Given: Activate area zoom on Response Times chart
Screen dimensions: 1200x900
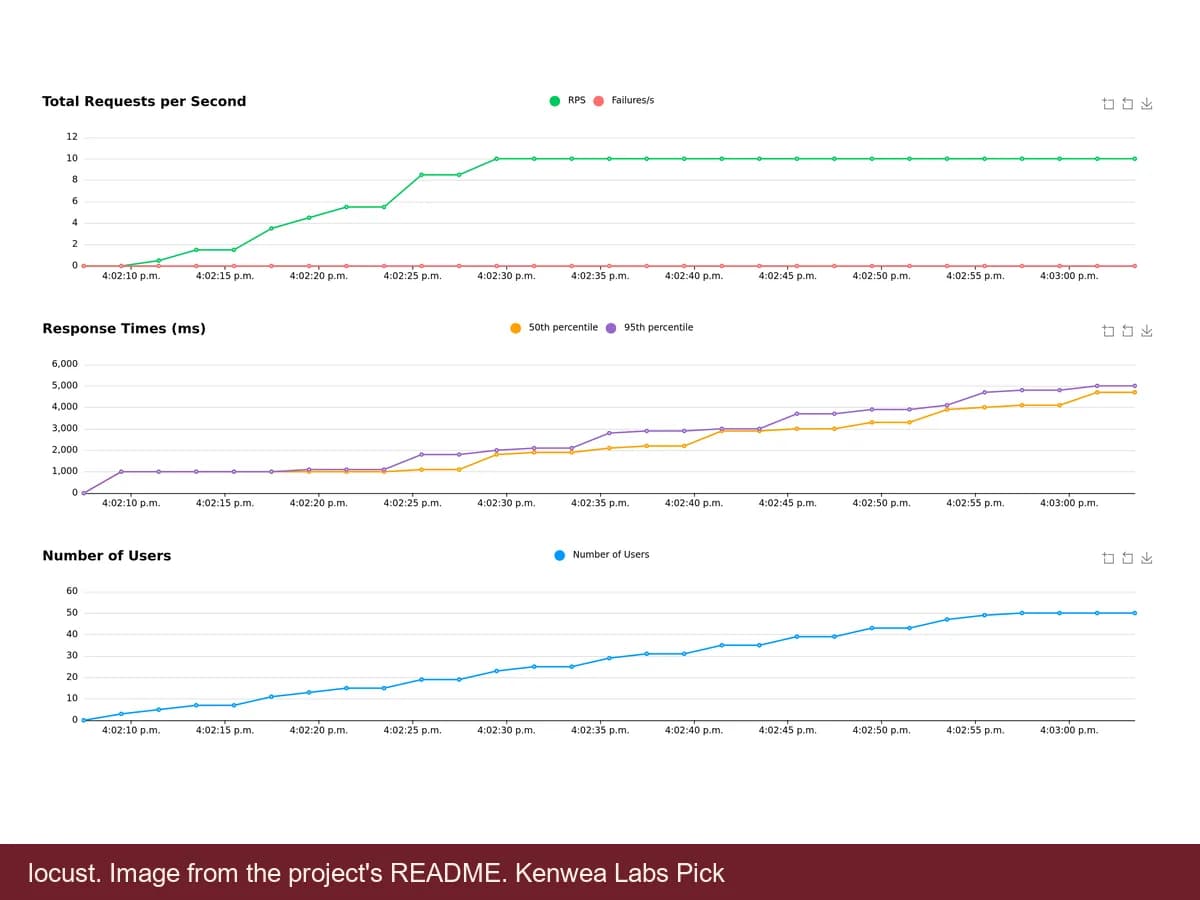Looking at the screenshot, I should (x=1107, y=330).
